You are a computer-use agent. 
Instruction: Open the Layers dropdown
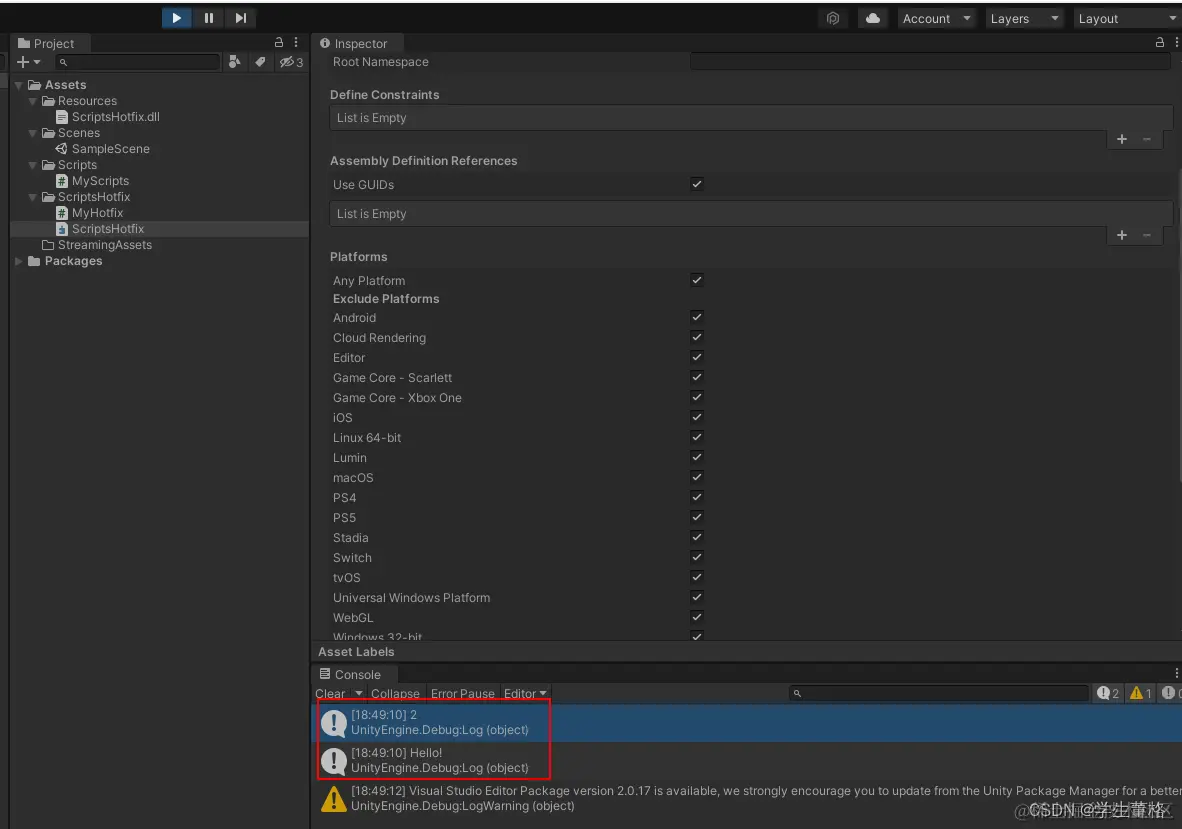click(x=1024, y=19)
